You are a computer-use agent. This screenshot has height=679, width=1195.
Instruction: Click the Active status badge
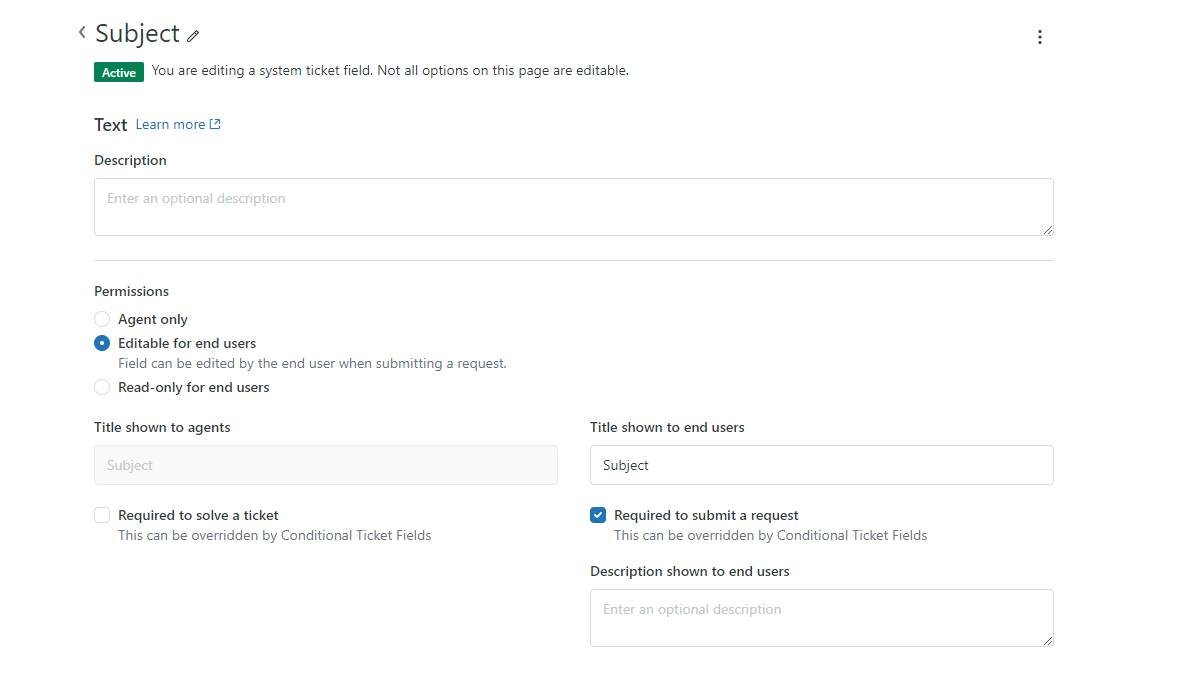[118, 72]
